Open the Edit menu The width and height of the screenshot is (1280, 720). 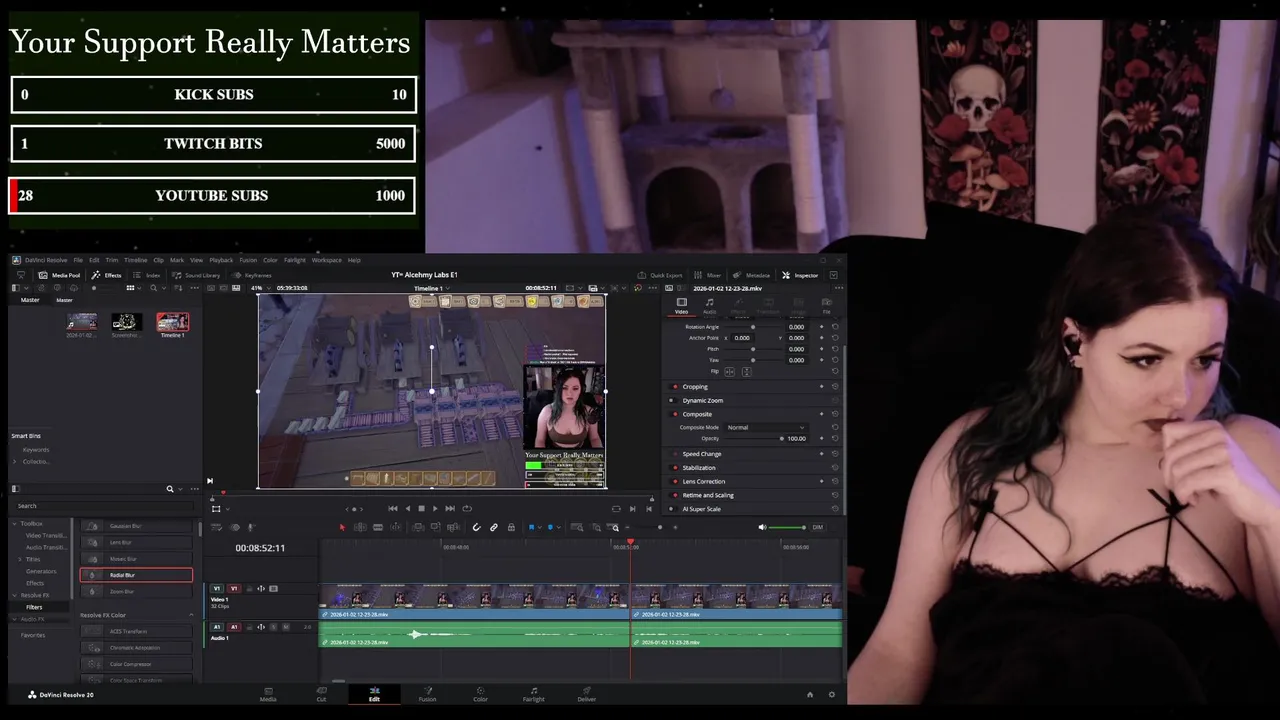pyautogui.click(x=94, y=260)
